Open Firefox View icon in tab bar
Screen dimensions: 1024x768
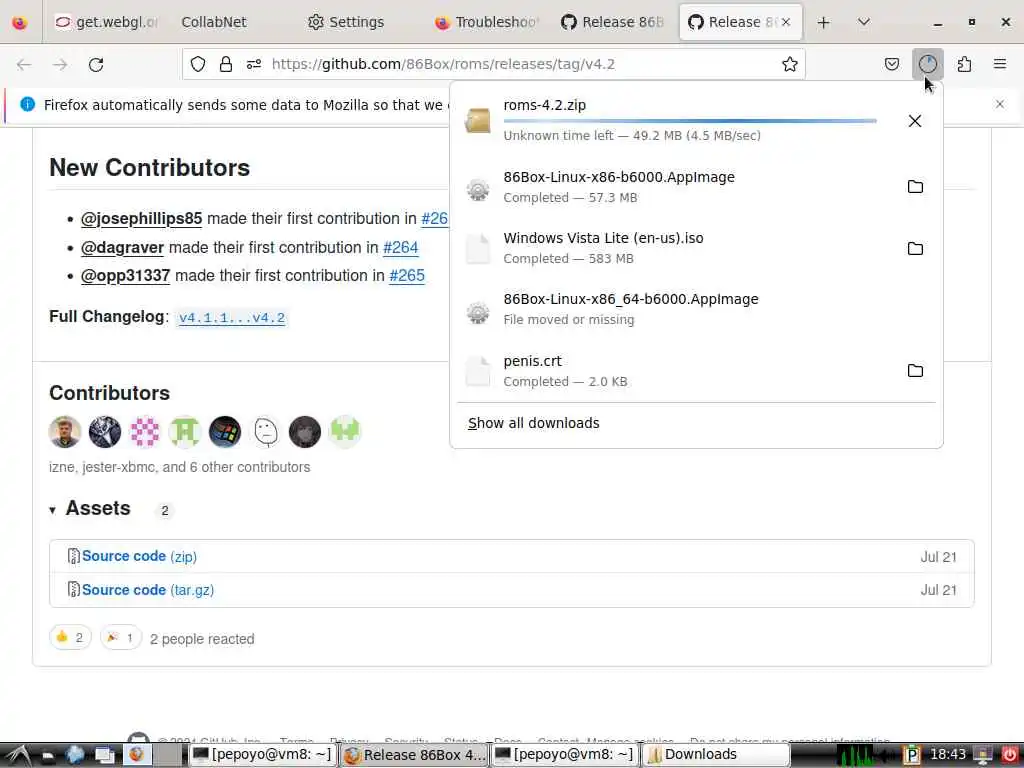pos(20,22)
